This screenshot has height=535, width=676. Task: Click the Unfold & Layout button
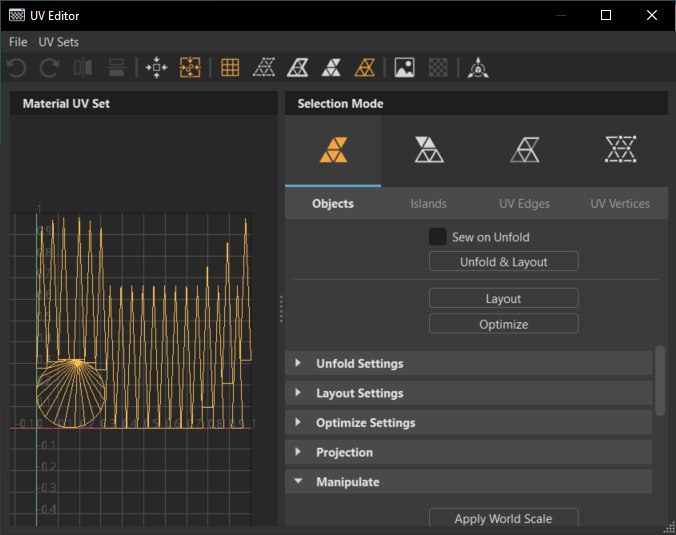pos(504,261)
